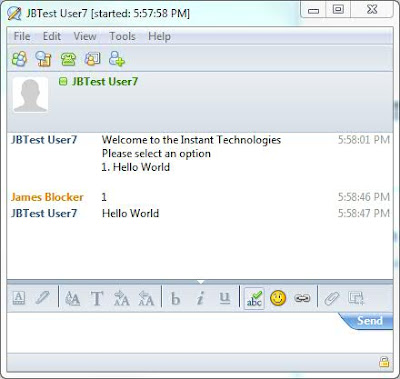This screenshot has width=400, height=379.
Task: Click the screen capture icon
Action: 356,298
